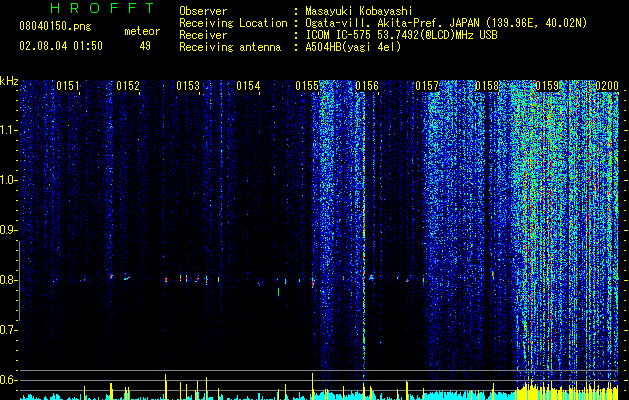
Task: Click the Ogata-vill. Akita-Pref. JAPAN location text
Action: click(446, 23)
